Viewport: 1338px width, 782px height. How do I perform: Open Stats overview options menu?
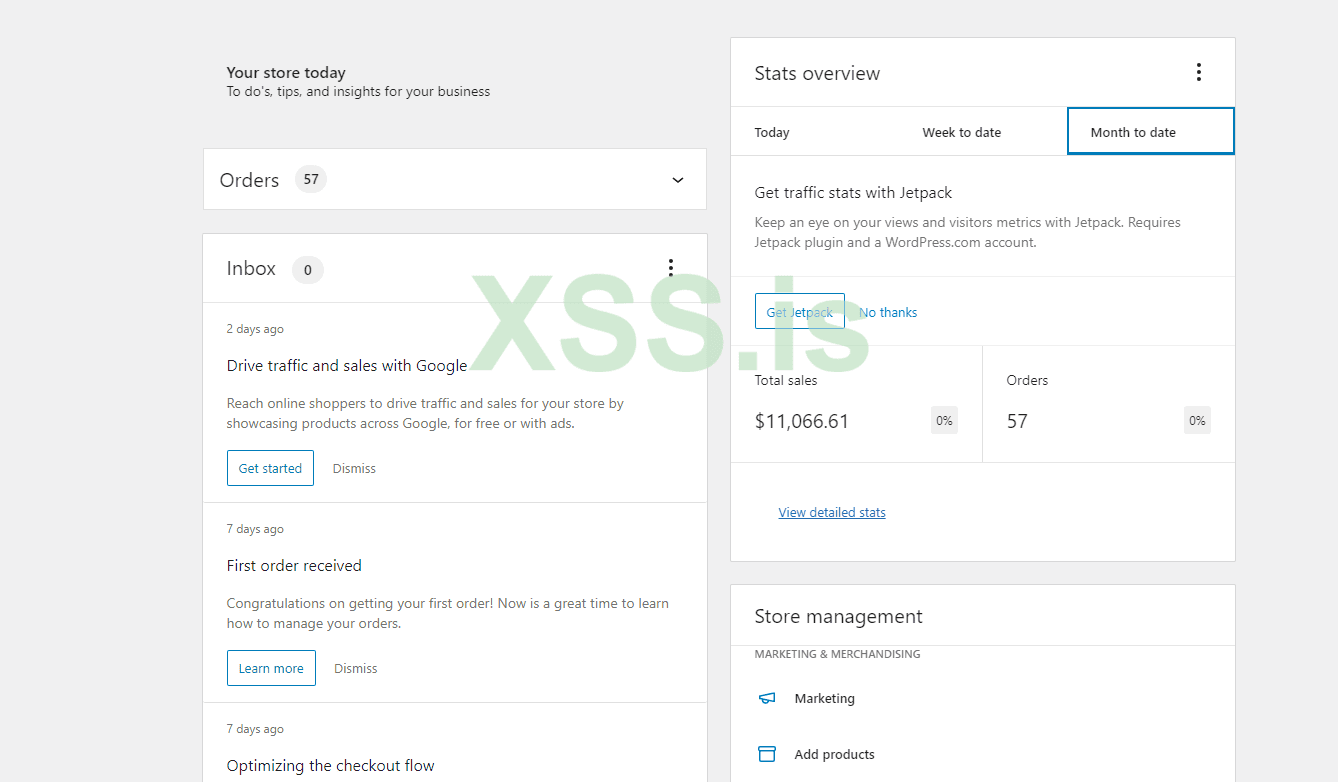coord(1198,72)
